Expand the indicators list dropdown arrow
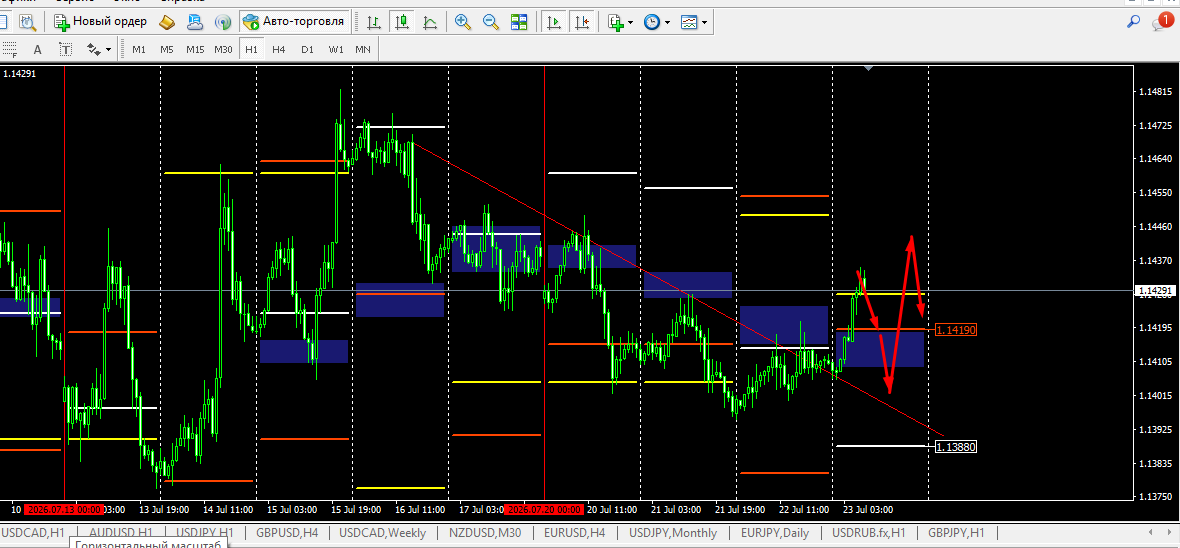 pos(631,23)
